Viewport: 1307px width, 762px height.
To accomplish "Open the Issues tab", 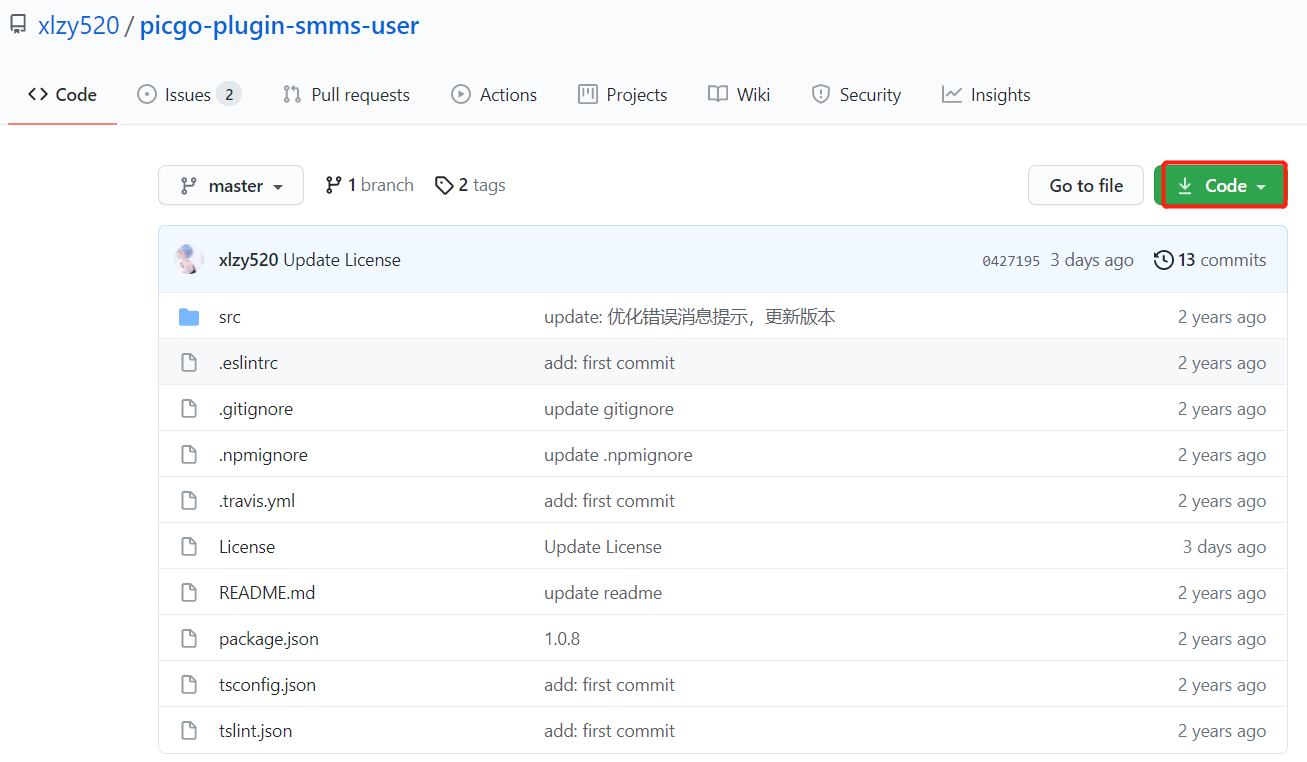I will pyautogui.click(x=189, y=95).
